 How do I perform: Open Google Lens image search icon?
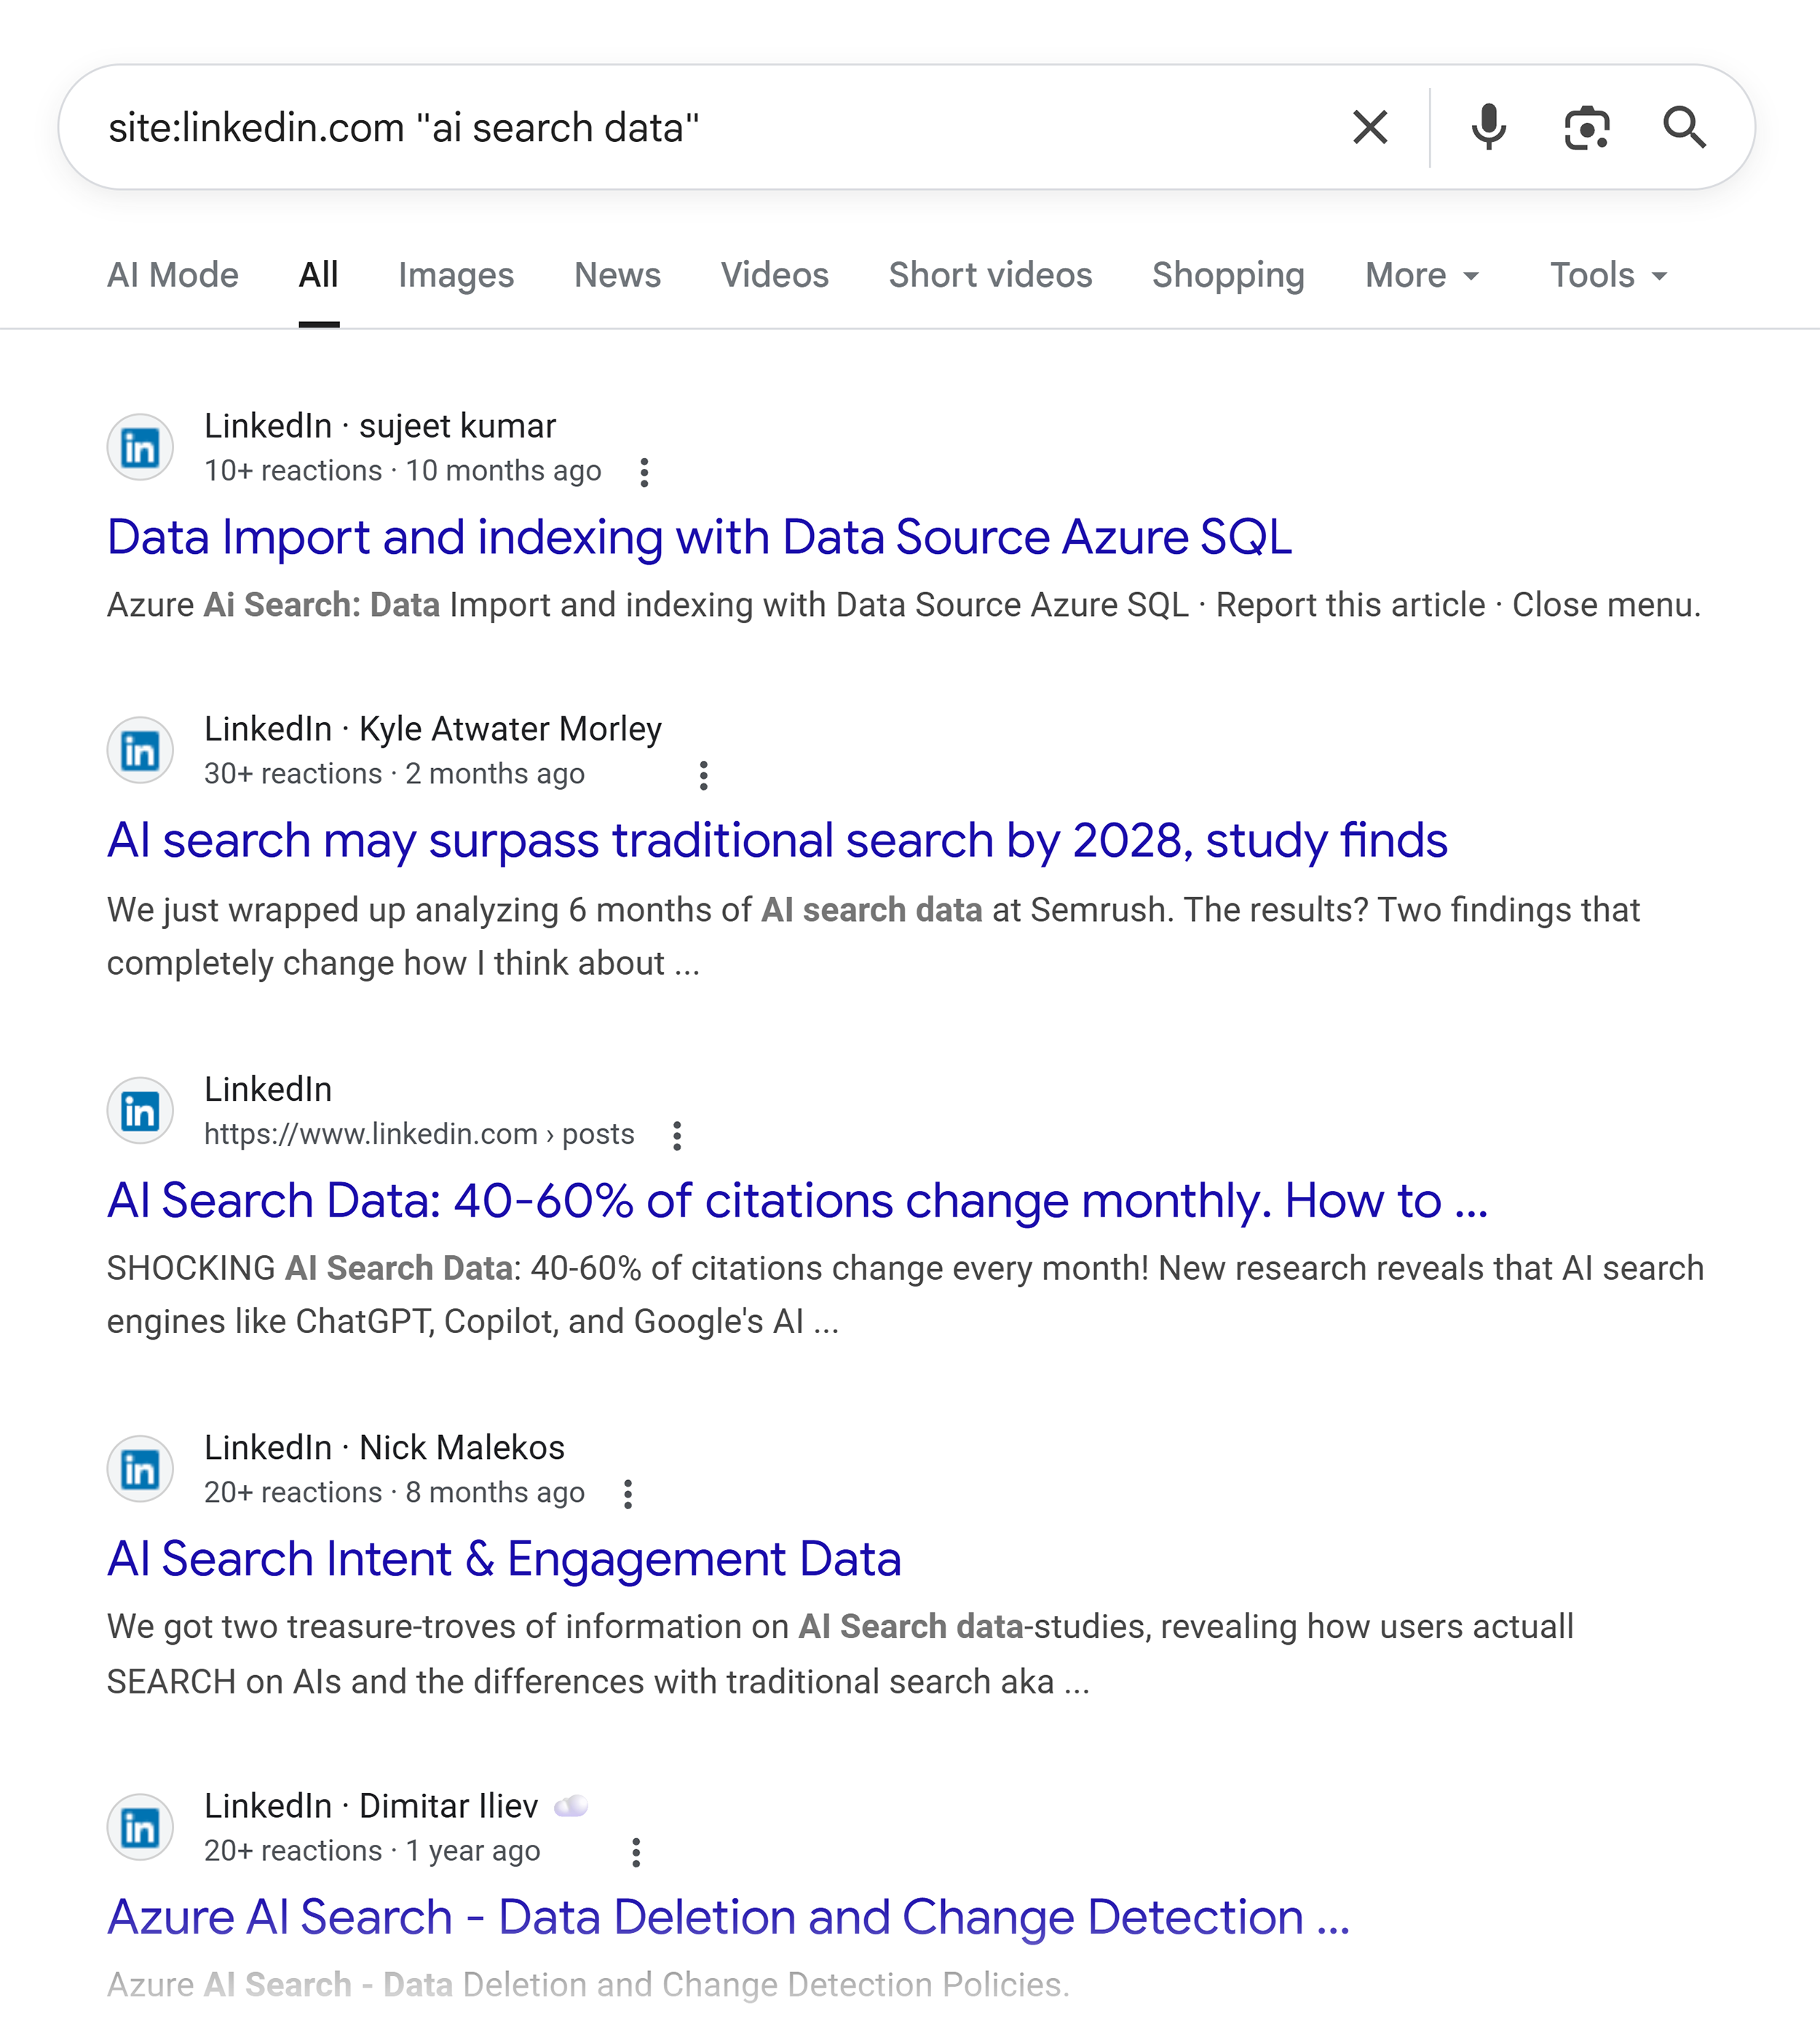click(x=1586, y=128)
